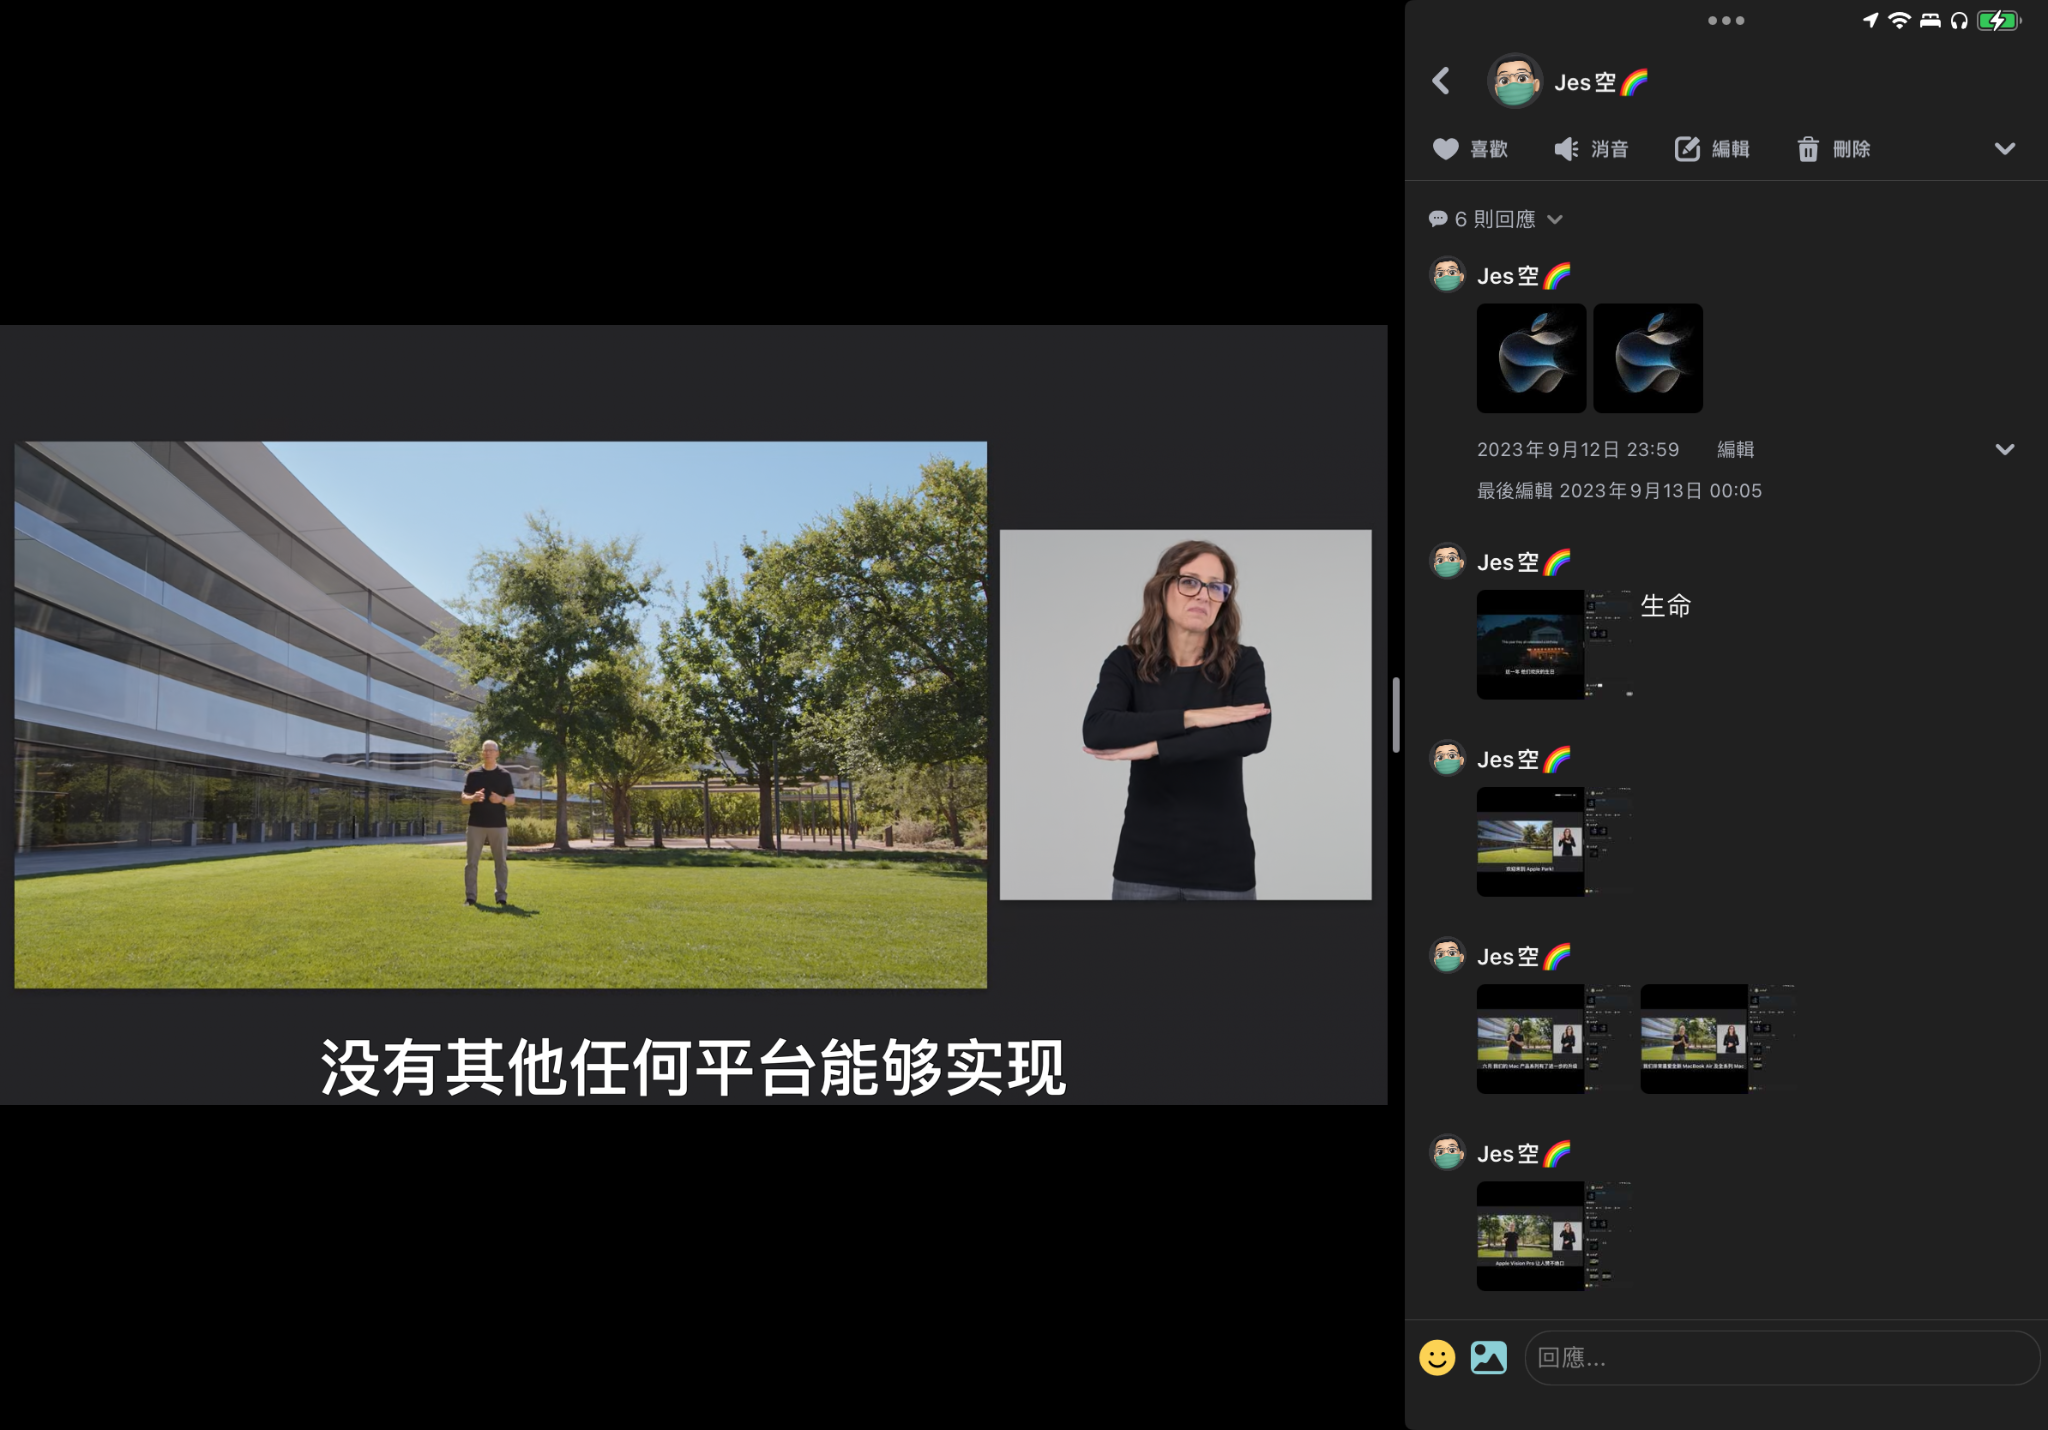Open the first Apple logo thumbnail
This screenshot has width=2048, height=1430.
pos(1531,358)
